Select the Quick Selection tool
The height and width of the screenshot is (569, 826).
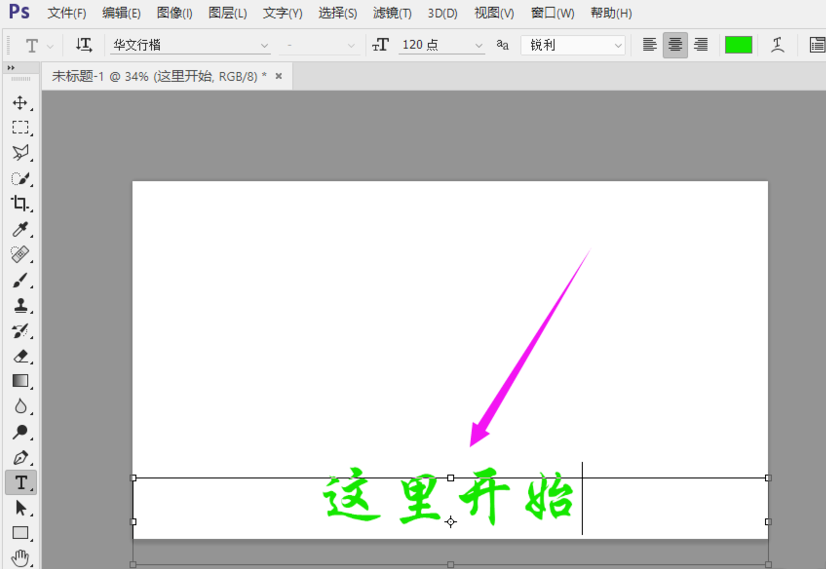tap(20, 178)
